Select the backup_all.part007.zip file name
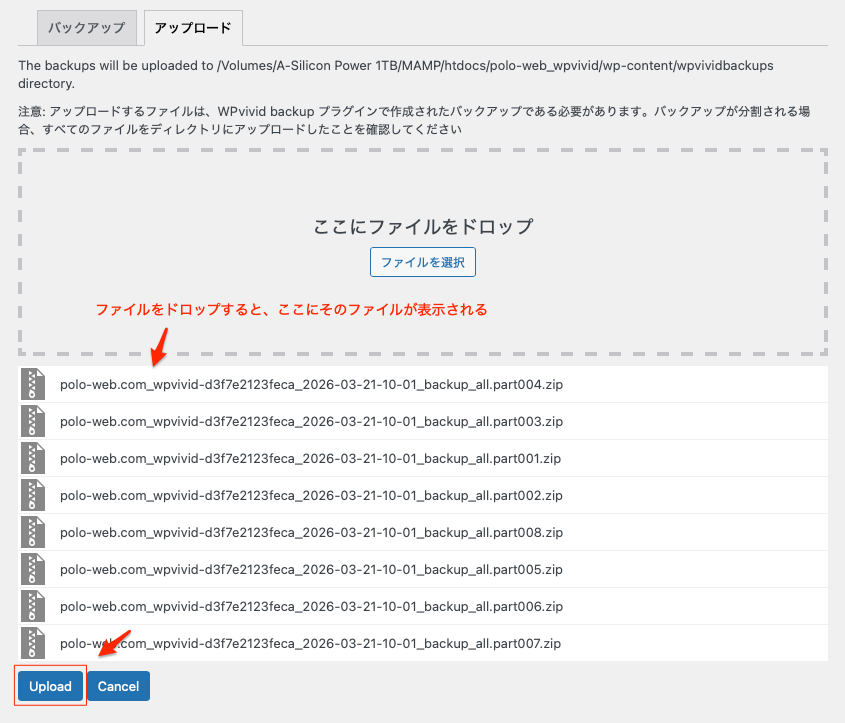Image resolution: width=845 pixels, height=723 pixels. [x=311, y=643]
